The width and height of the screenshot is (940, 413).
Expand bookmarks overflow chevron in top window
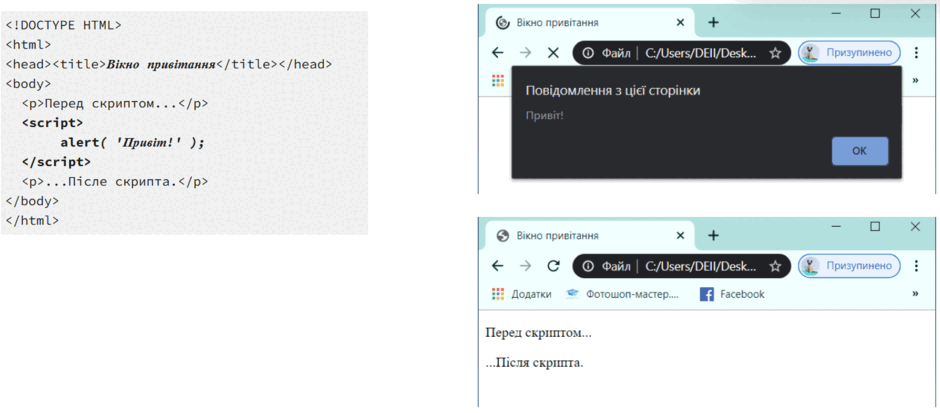click(x=915, y=80)
